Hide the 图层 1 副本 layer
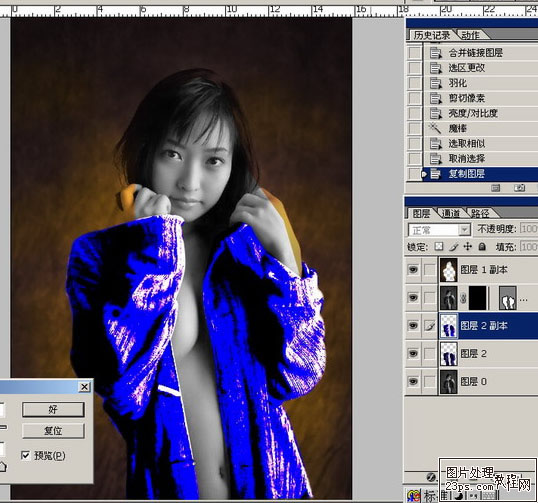This screenshot has width=538, height=503. (x=413, y=270)
